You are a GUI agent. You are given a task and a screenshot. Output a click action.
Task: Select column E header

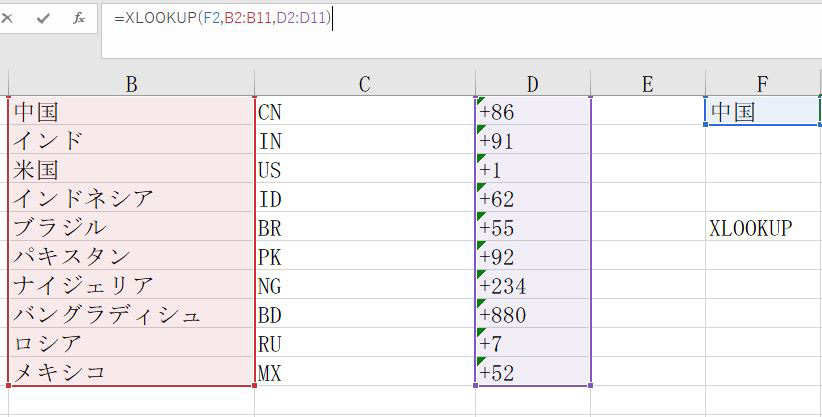click(x=648, y=84)
